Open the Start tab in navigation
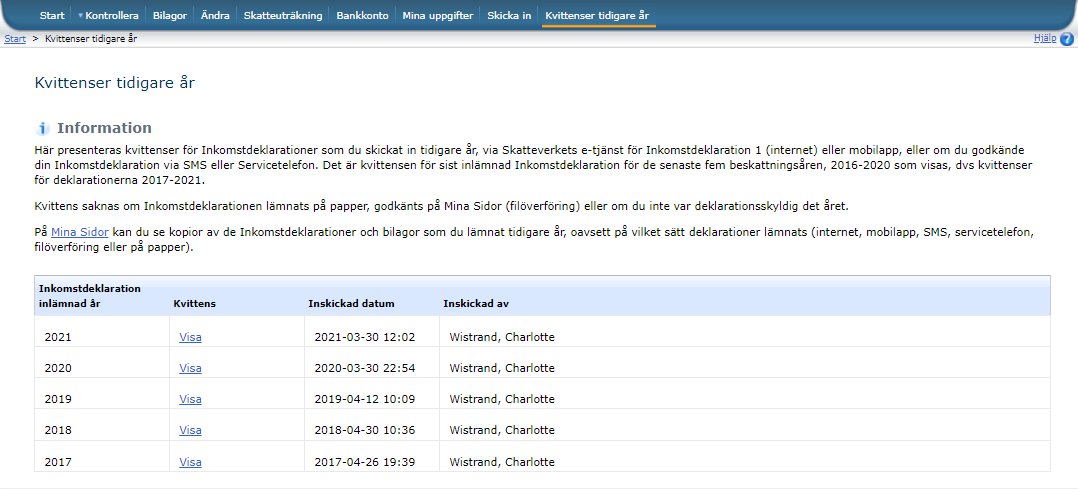Image resolution: width=1078 pixels, height=489 pixels. [52, 16]
